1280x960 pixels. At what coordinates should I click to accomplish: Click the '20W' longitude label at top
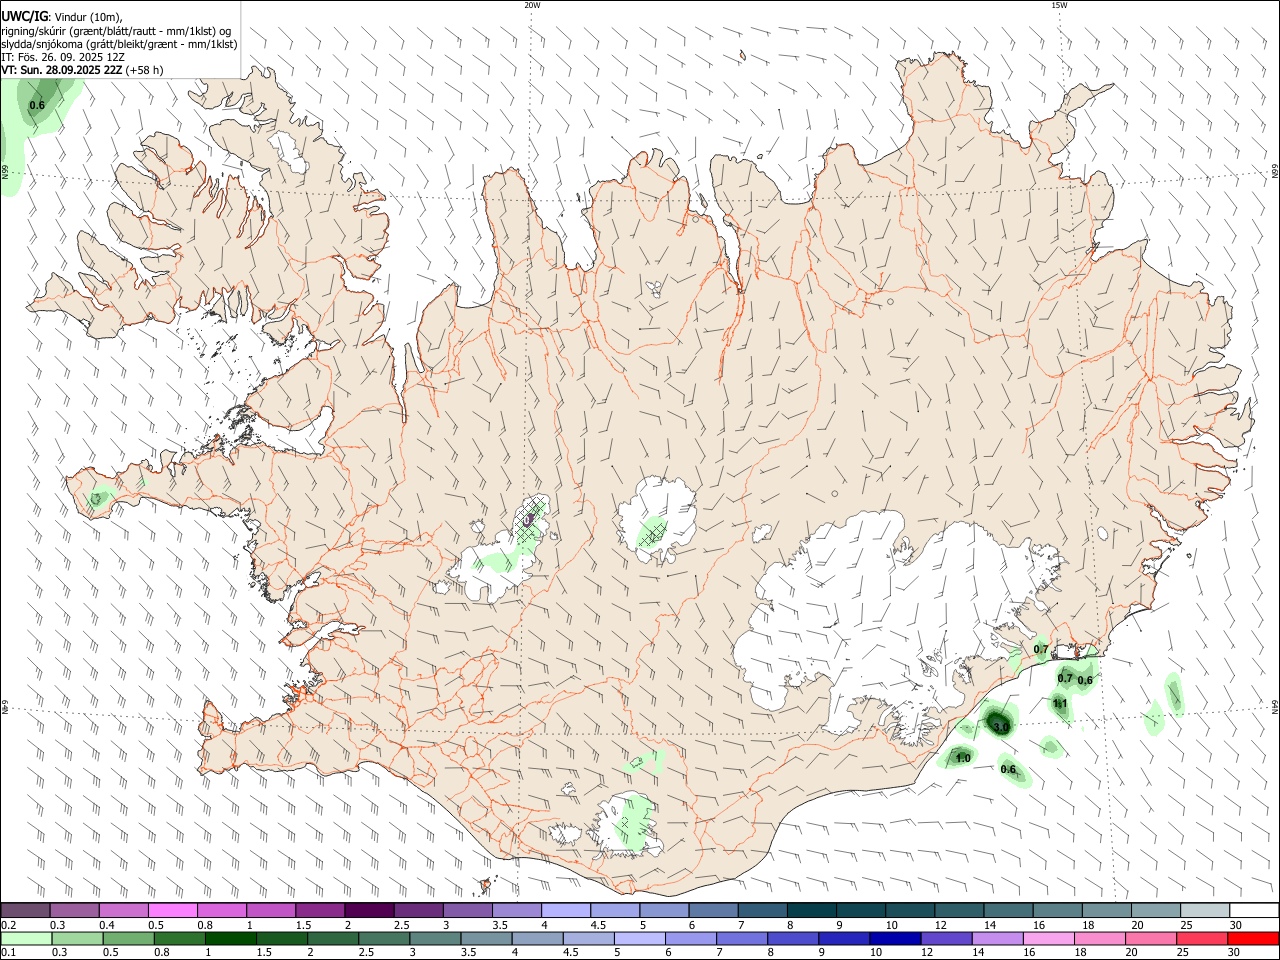click(532, 5)
